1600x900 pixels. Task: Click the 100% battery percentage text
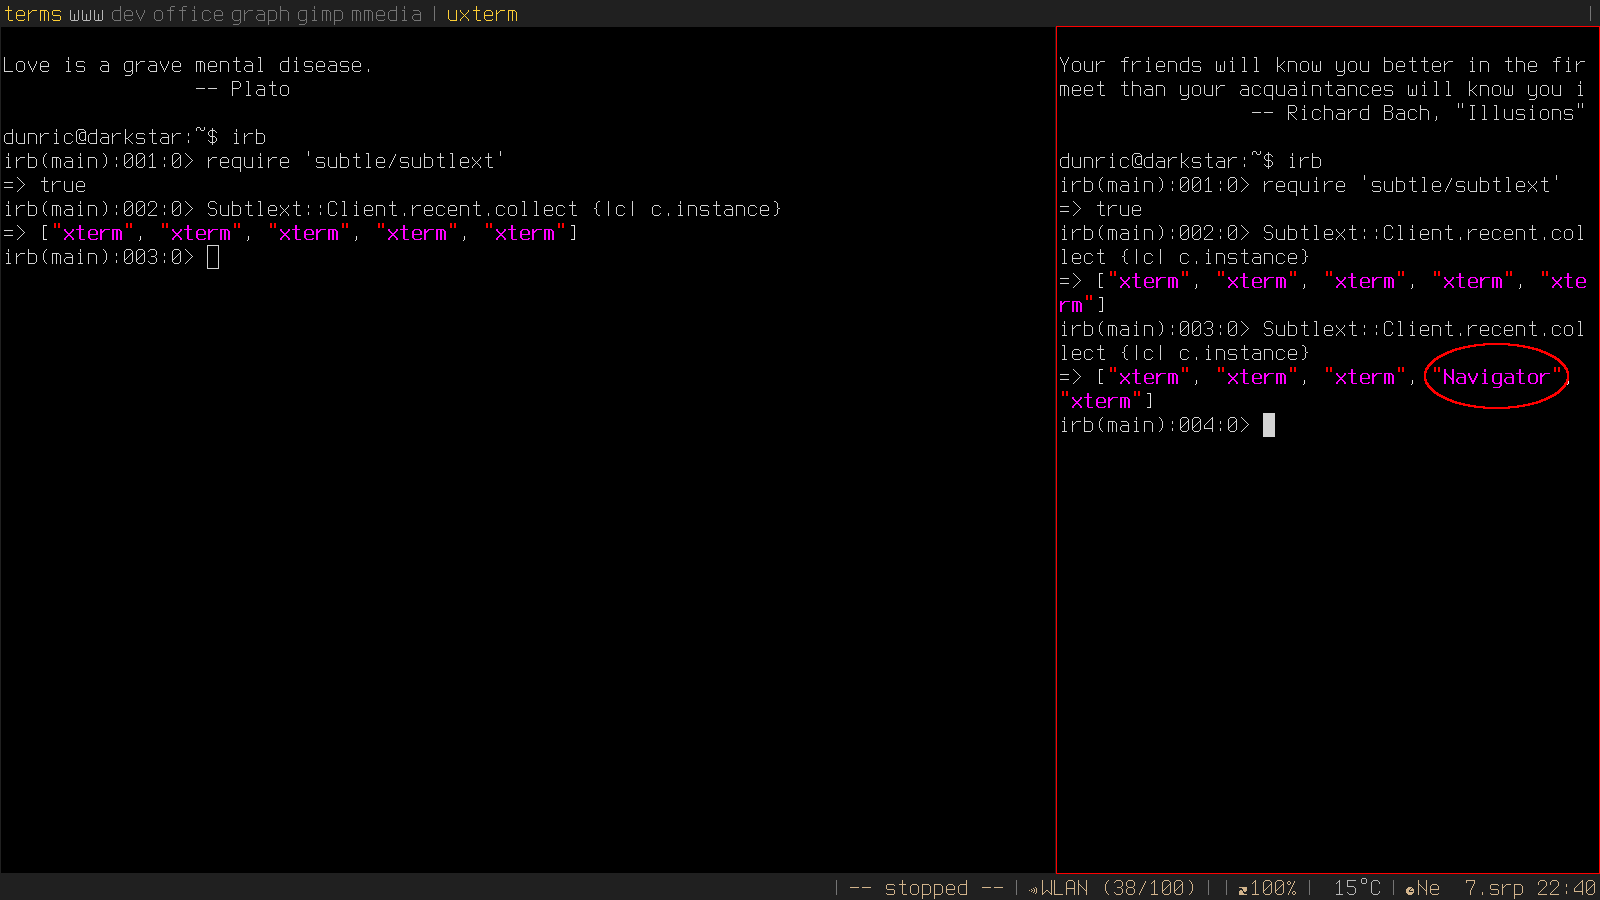click(1273, 888)
